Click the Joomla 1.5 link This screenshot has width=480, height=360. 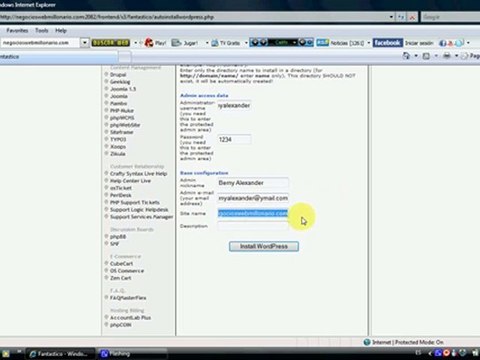[123, 89]
